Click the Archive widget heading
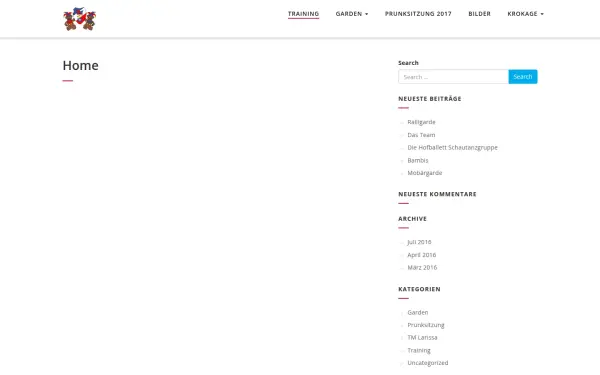The height and width of the screenshot is (375, 600). click(x=412, y=219)
